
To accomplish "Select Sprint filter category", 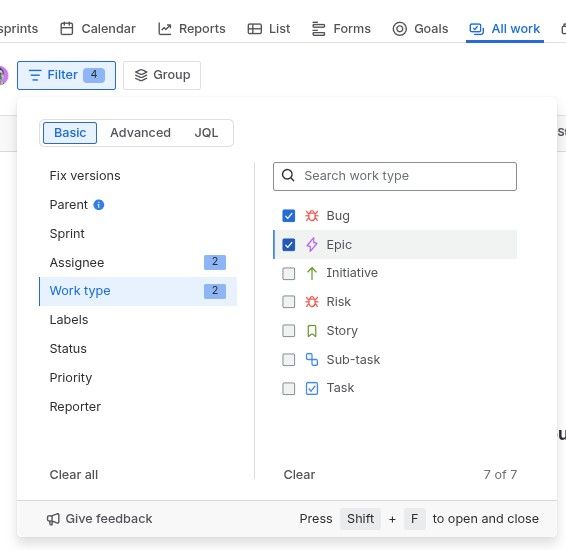I will pos(138,233).
